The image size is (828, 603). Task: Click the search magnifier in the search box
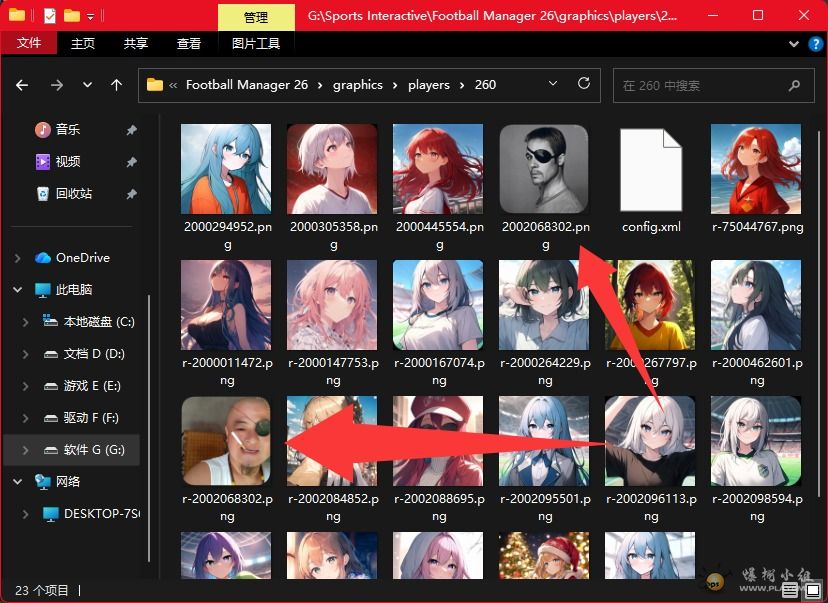795,85
